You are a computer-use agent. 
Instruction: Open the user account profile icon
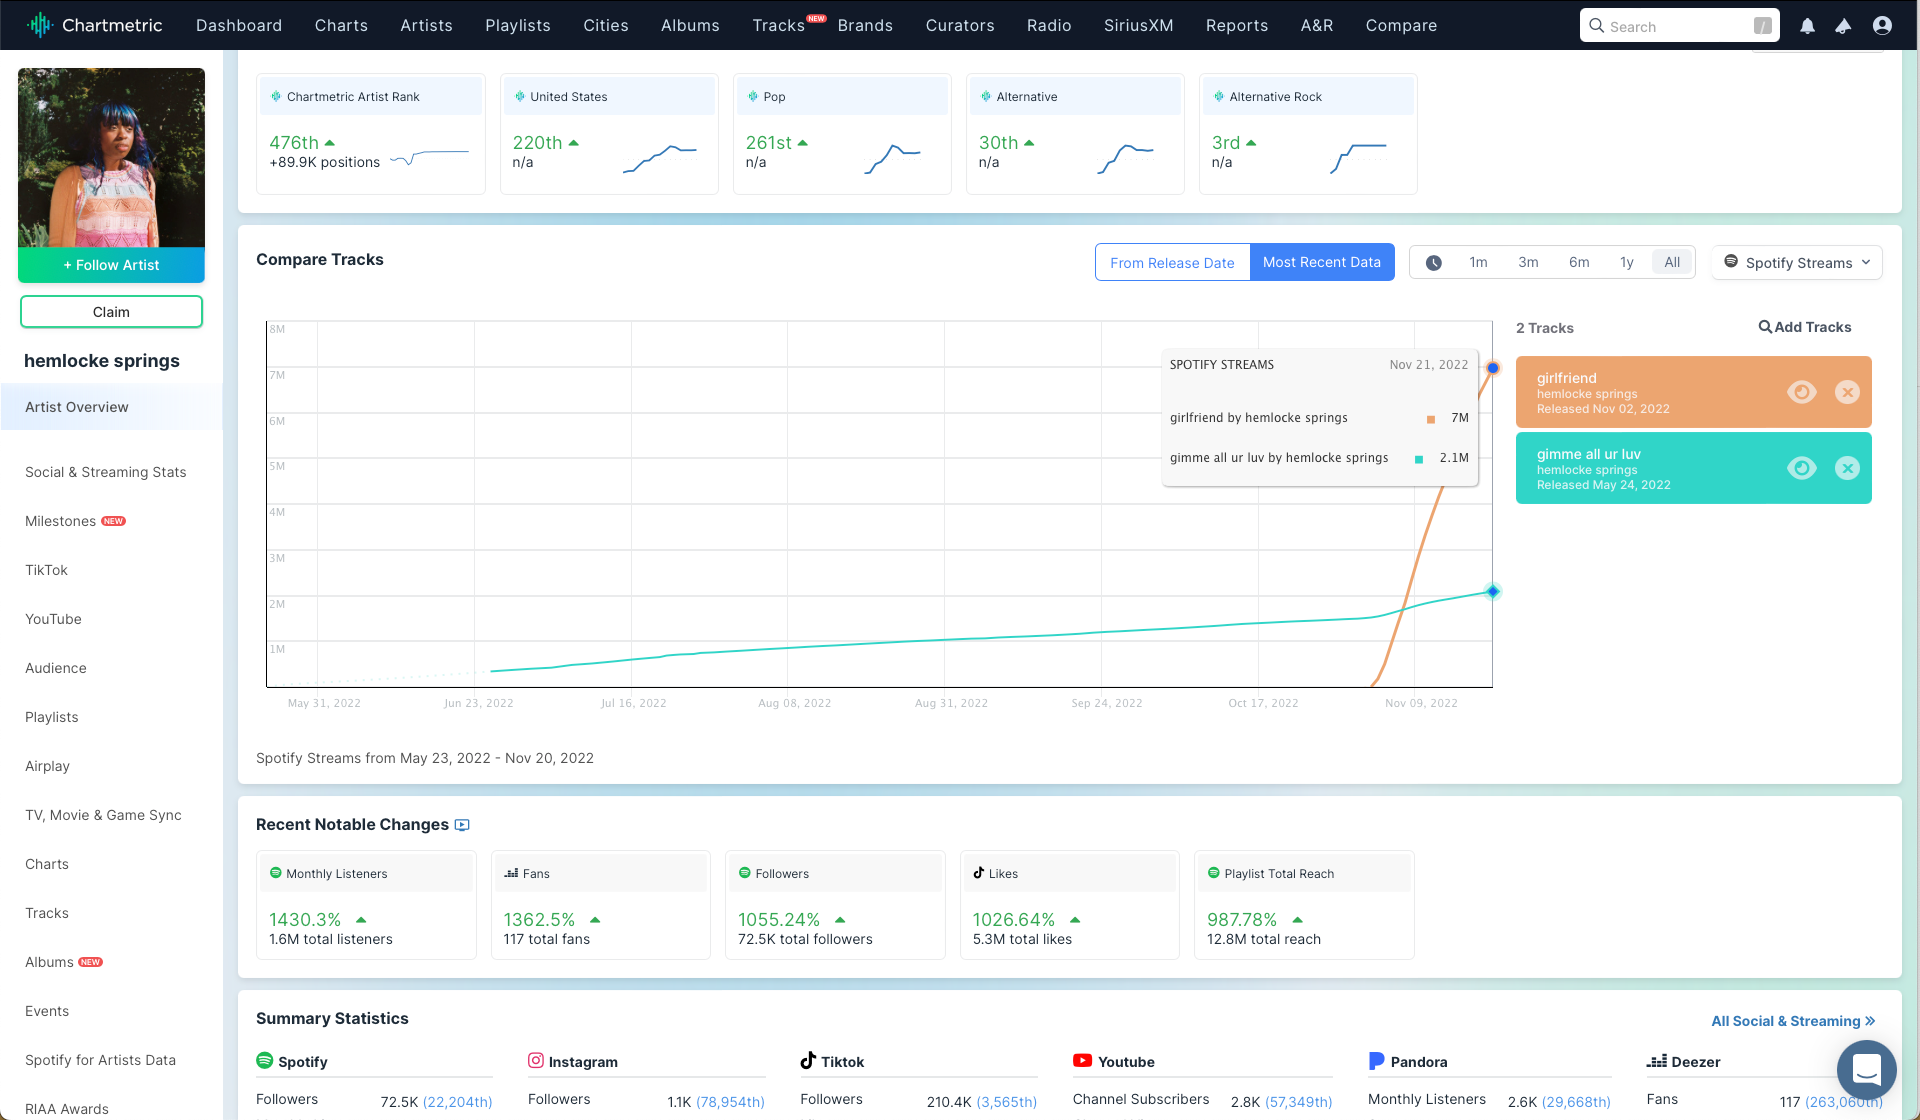coord(1882,26)
